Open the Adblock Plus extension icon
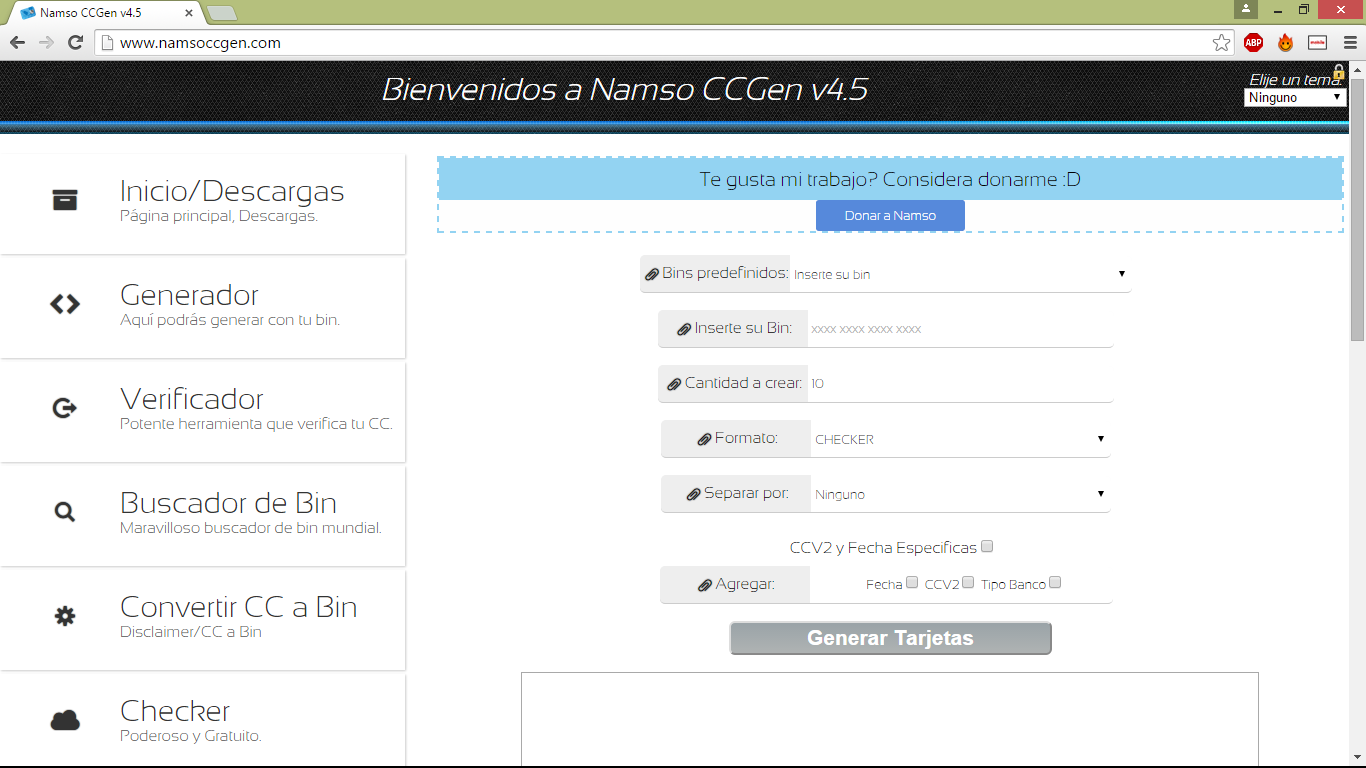Image resolution: width=1366 pixels, height=768 pixels. pos(1253,43)
